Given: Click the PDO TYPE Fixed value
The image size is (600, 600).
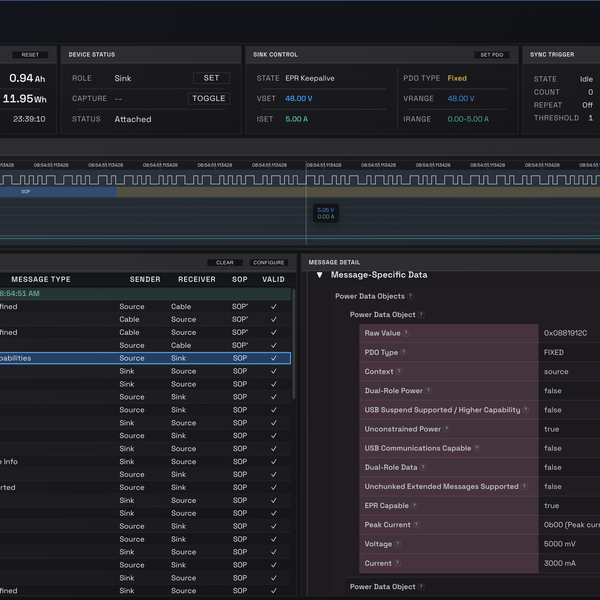Looking at the screenshot, I should pos(457,78).
